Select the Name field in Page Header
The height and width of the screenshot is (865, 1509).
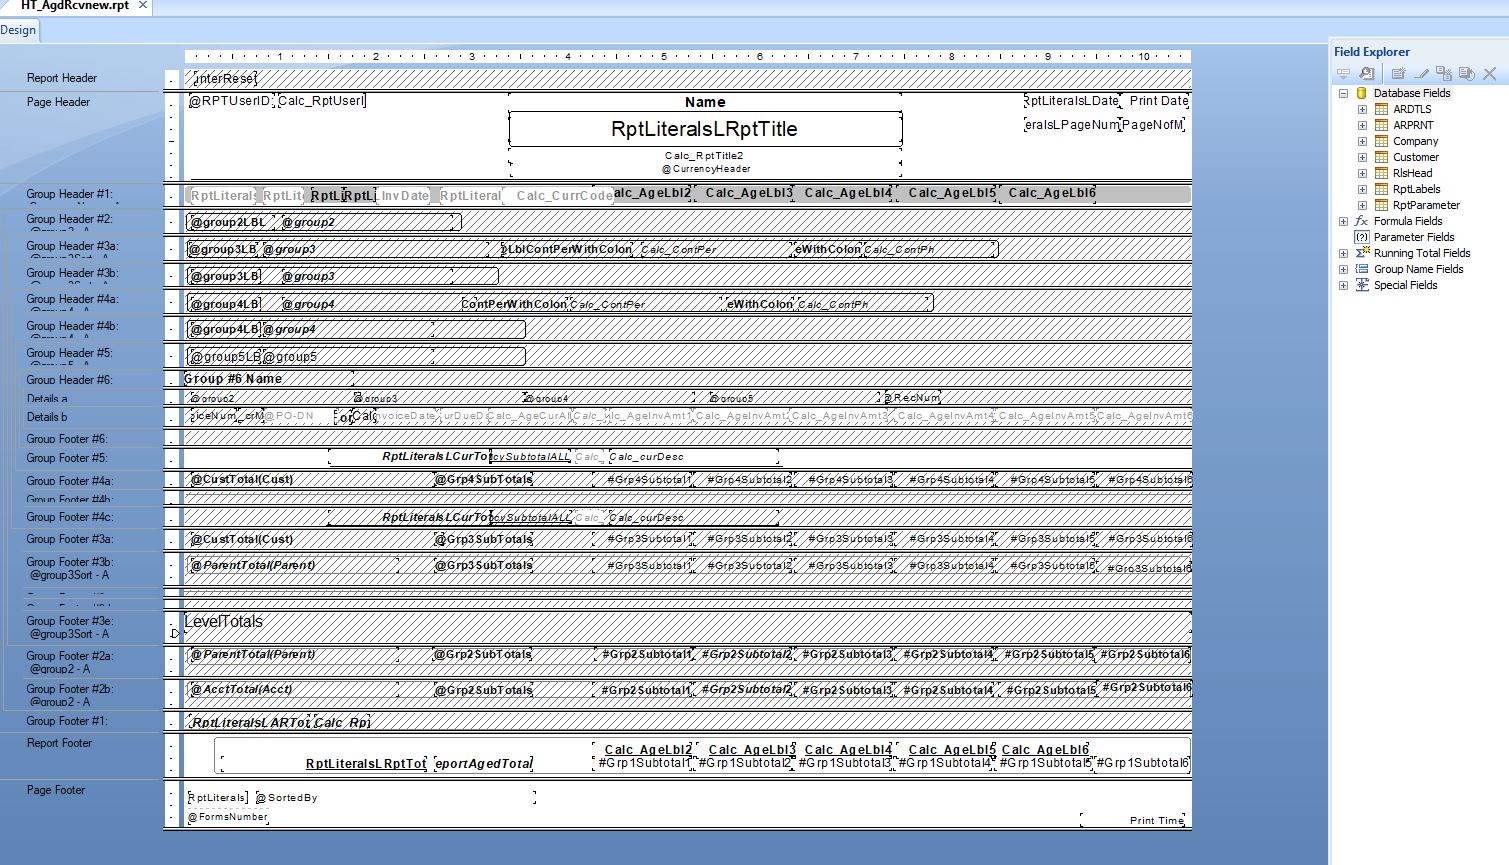(x=705, y=102)
